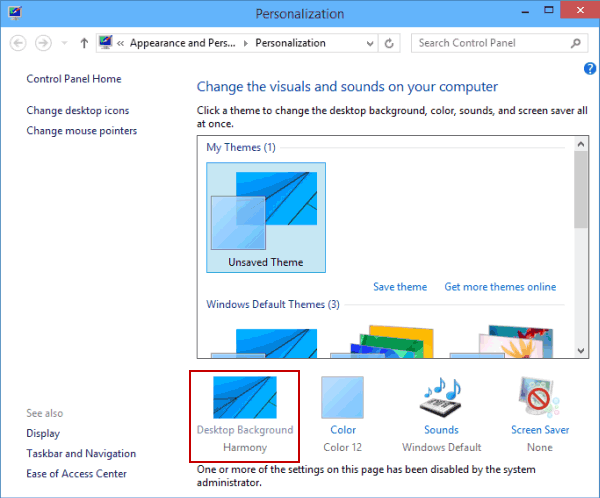Minimize the Personalization window

click(525, 12)
